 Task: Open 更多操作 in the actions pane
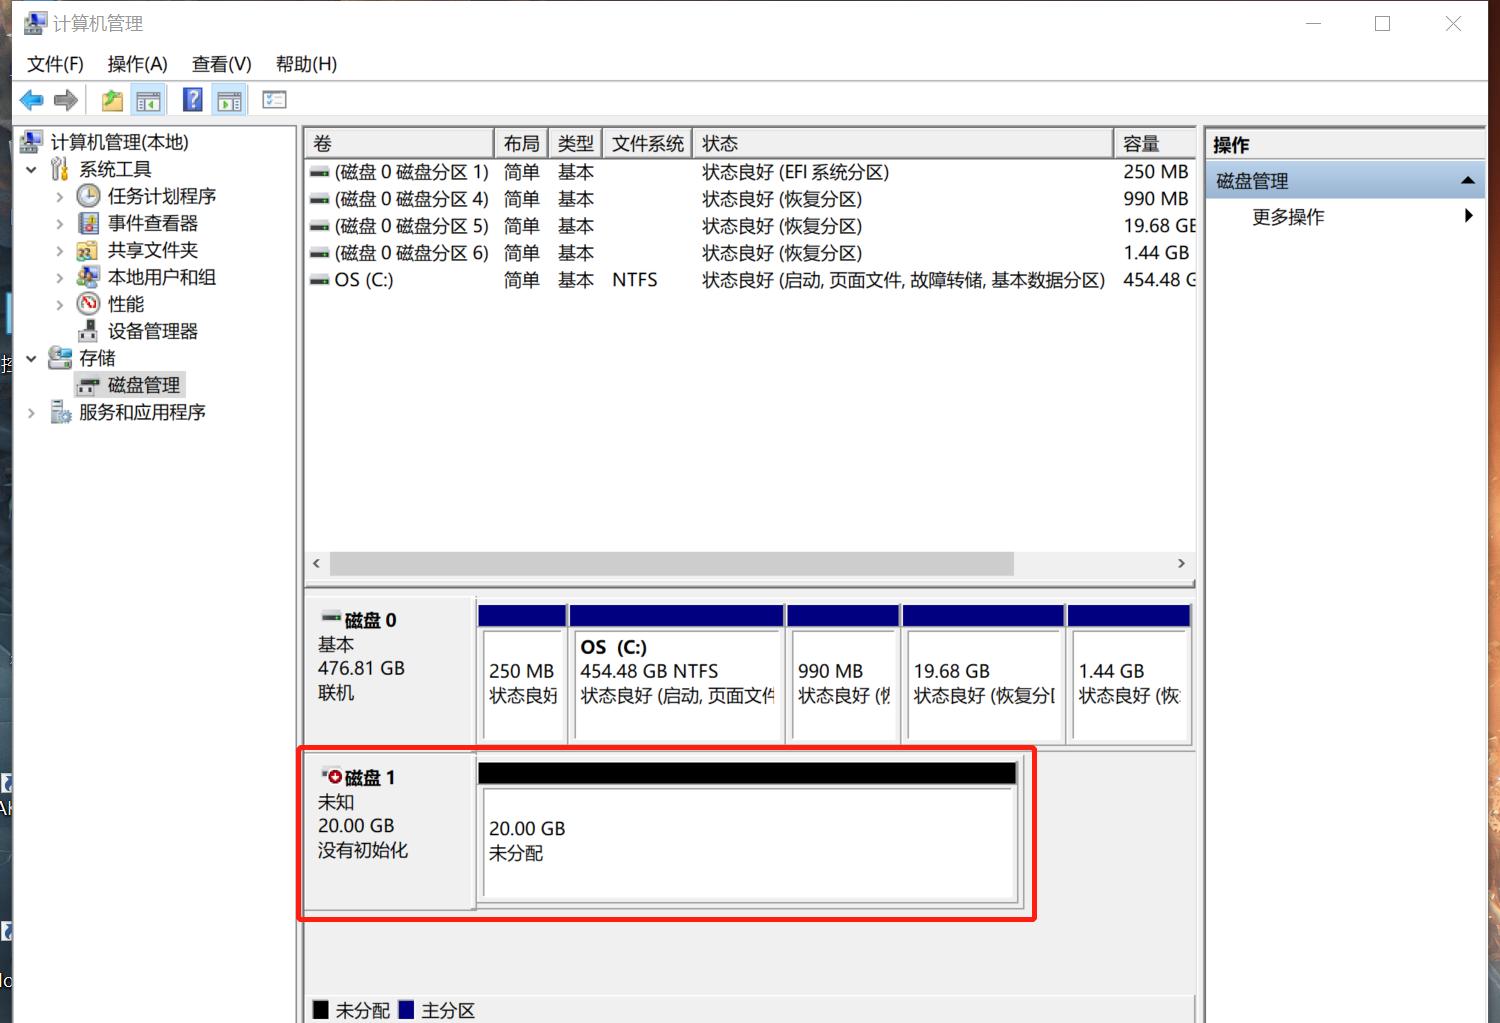(1288, 217)
